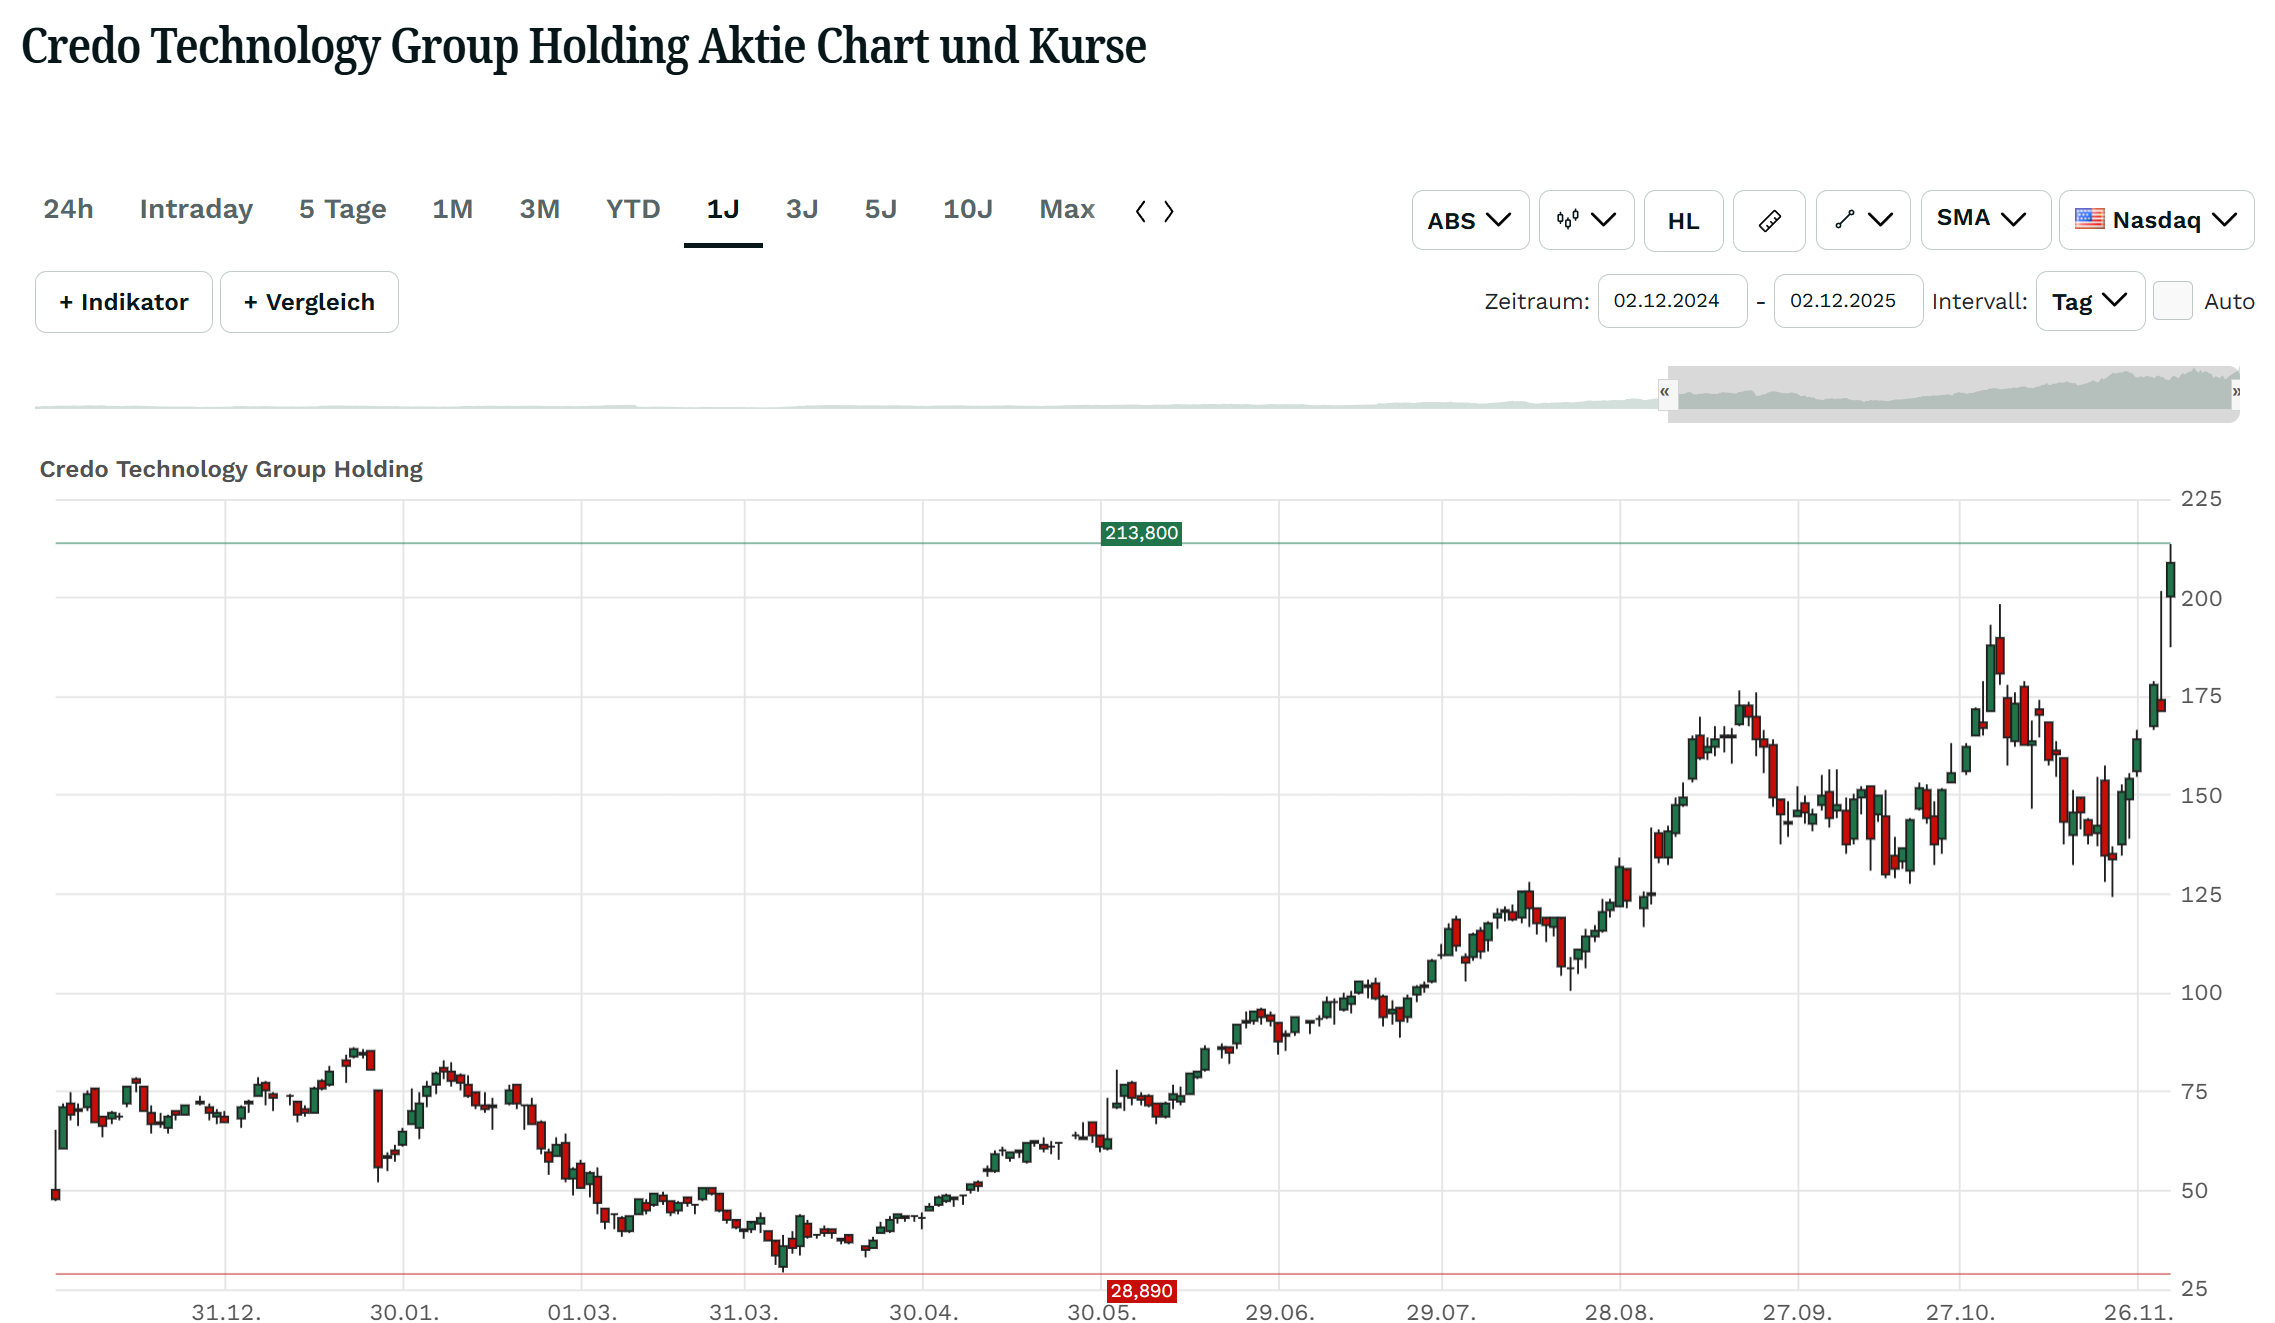Switch to the 3M time range tab

click(539, 209)
